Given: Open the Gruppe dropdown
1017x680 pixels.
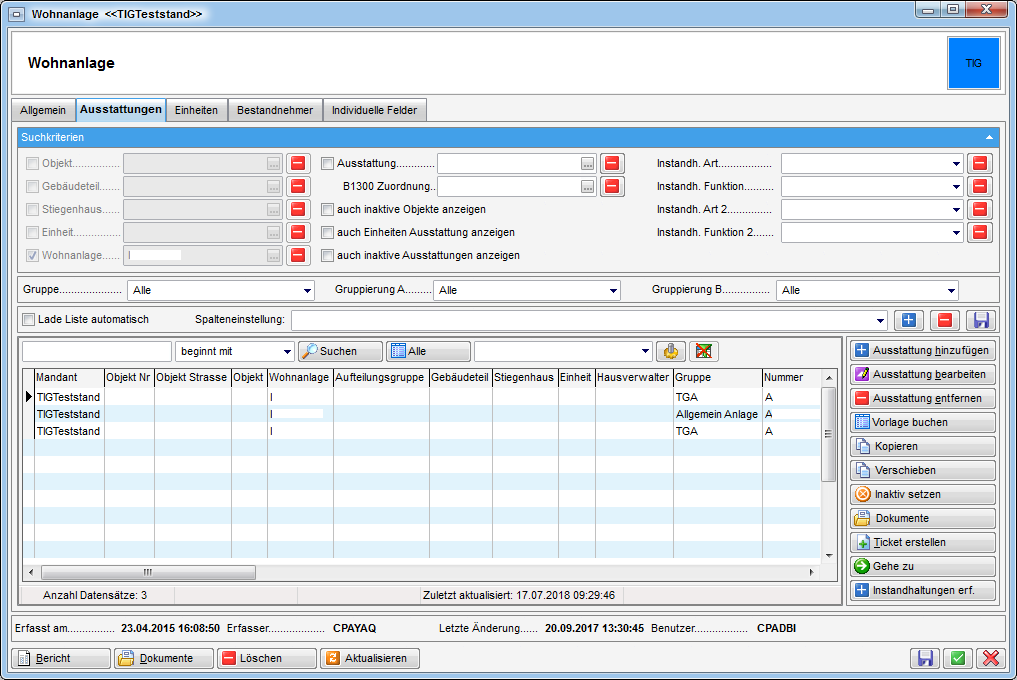Looking at the screenshot, I should [307, 291].
